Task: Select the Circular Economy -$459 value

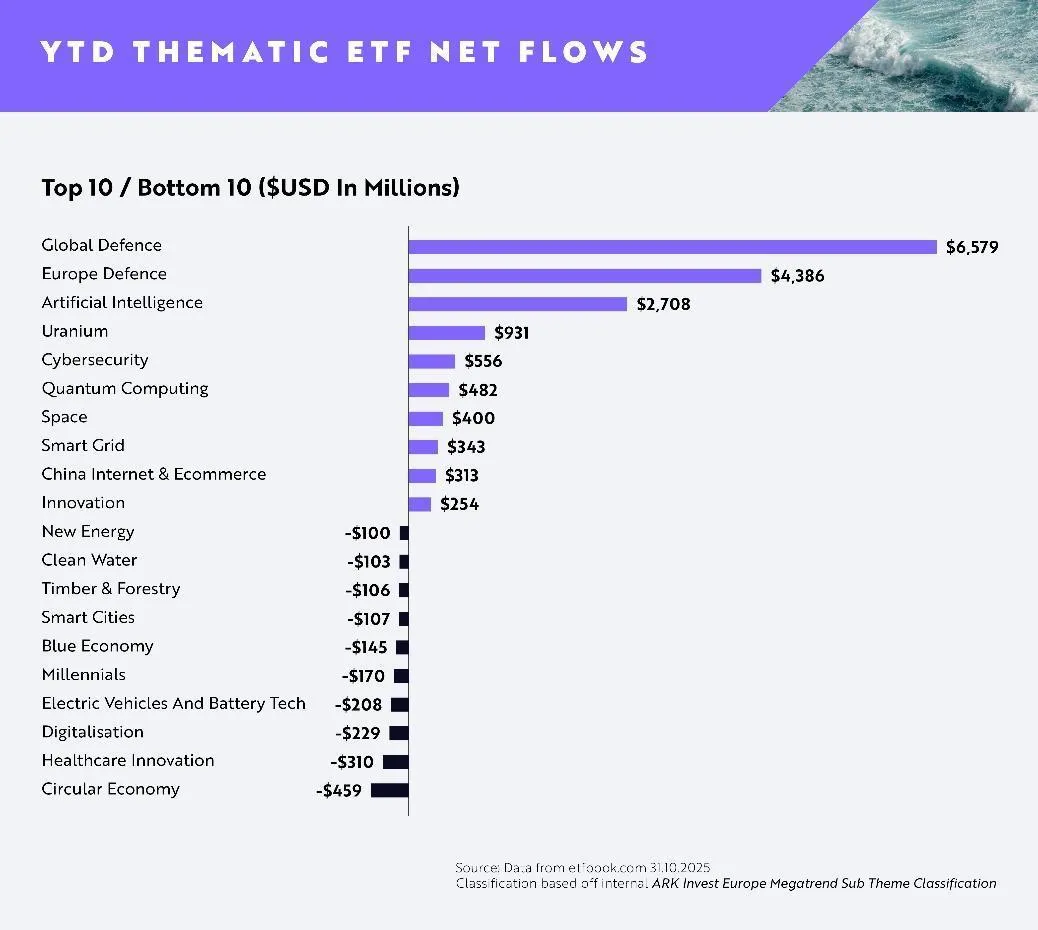Action: coord(339,791)
